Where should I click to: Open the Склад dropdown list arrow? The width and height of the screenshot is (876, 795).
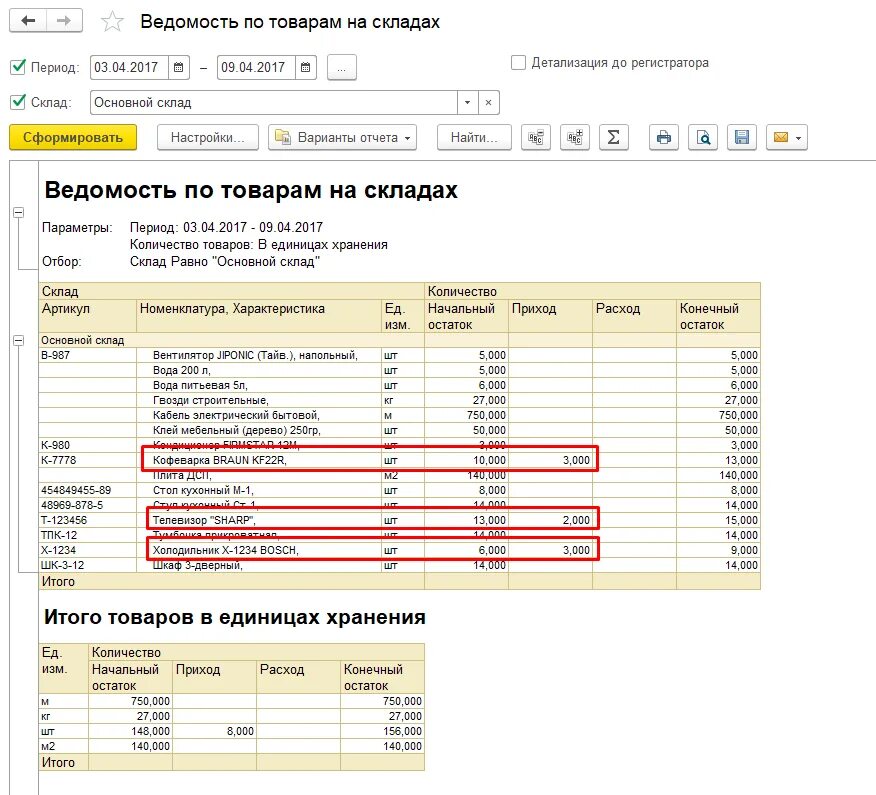pyautogui.click(x=468, y=103)
